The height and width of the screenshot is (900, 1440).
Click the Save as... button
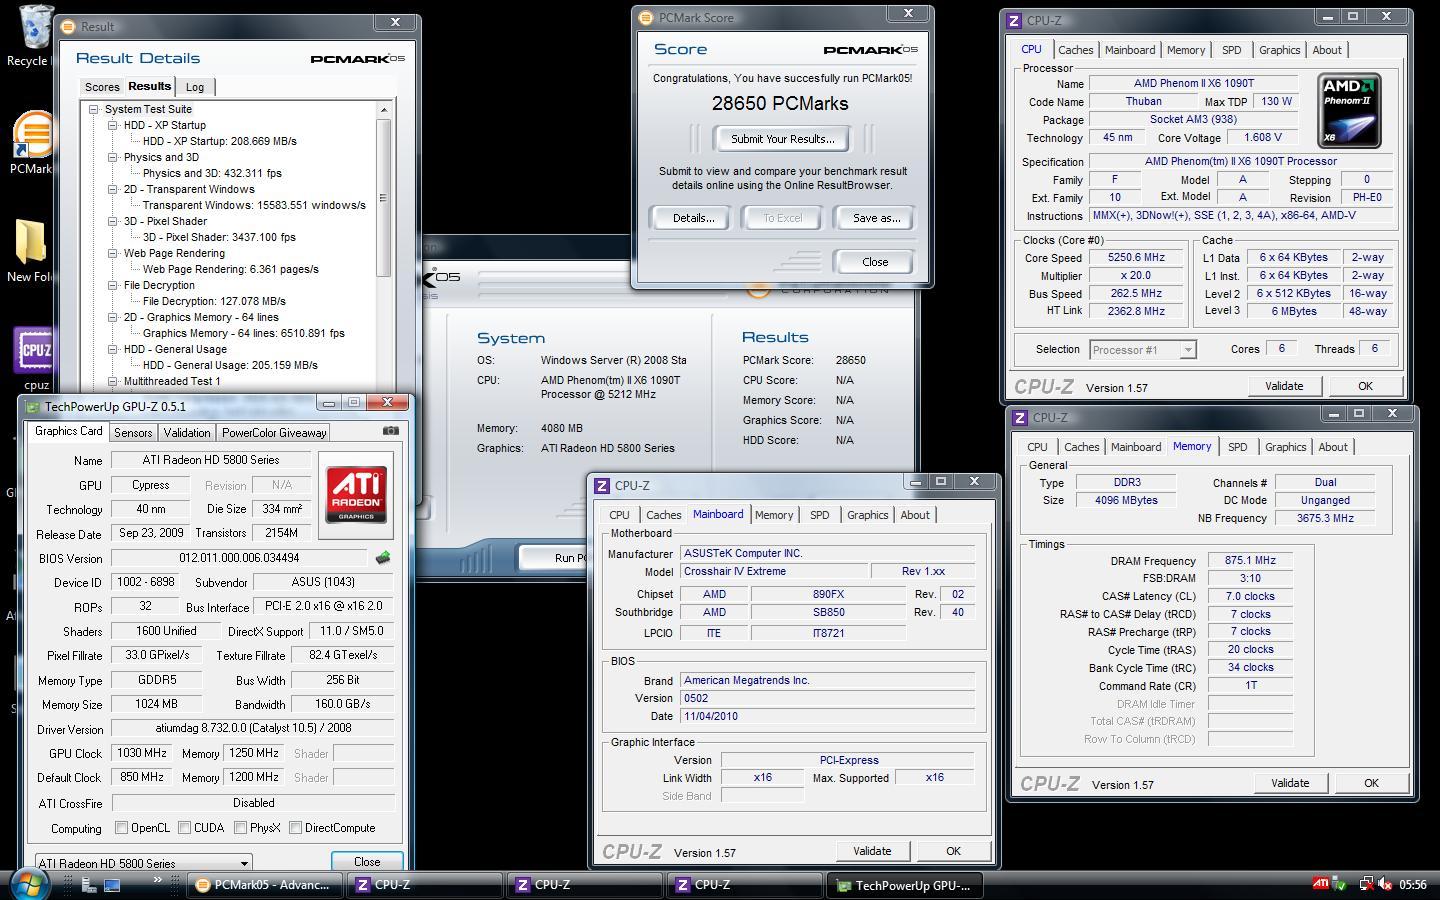point(876,218)
